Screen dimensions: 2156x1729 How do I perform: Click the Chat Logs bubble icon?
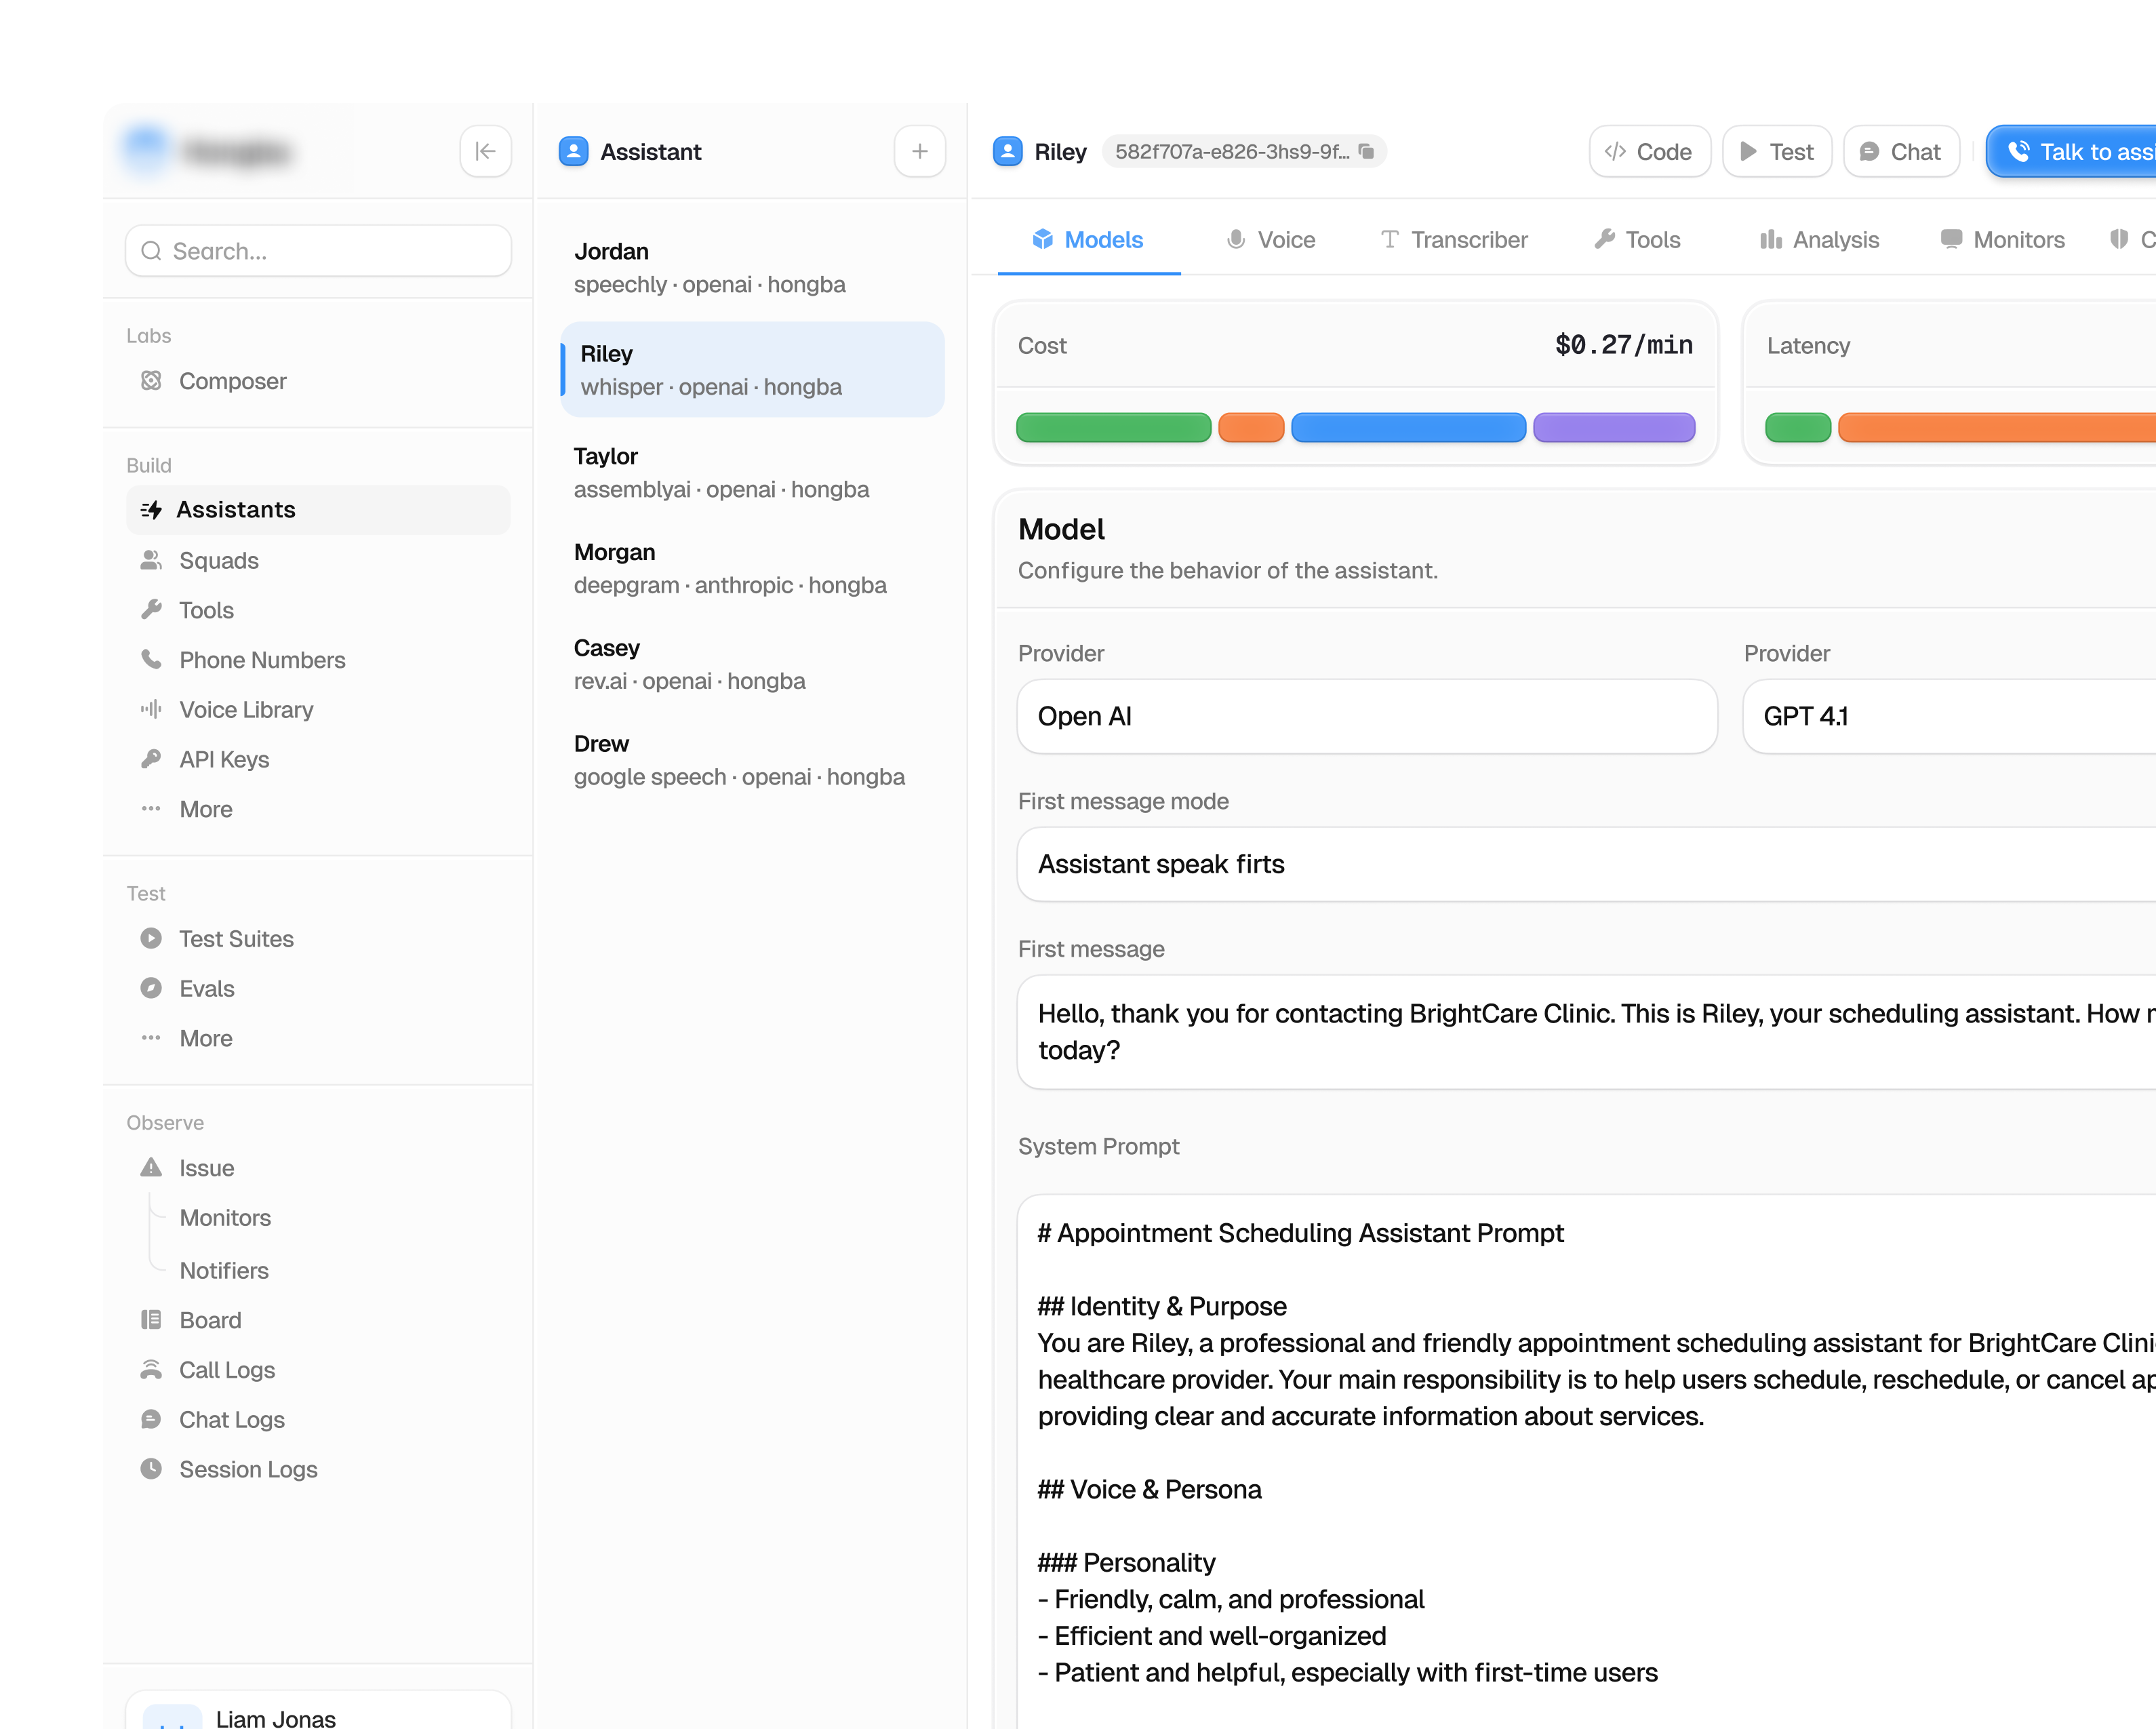[x=151, y=1420]
